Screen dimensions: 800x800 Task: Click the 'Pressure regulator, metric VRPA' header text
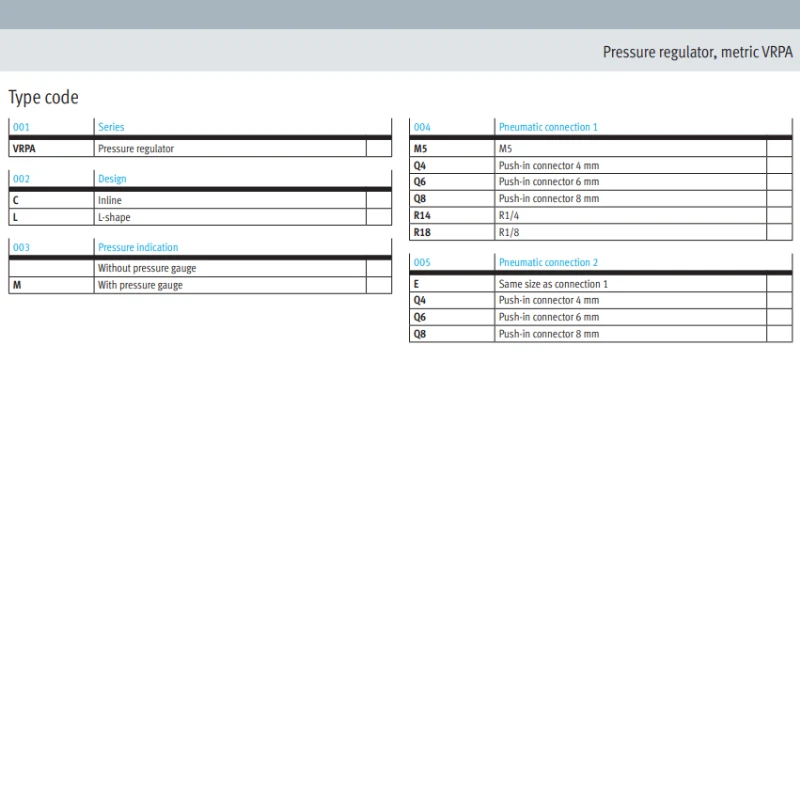click(697, 52)
